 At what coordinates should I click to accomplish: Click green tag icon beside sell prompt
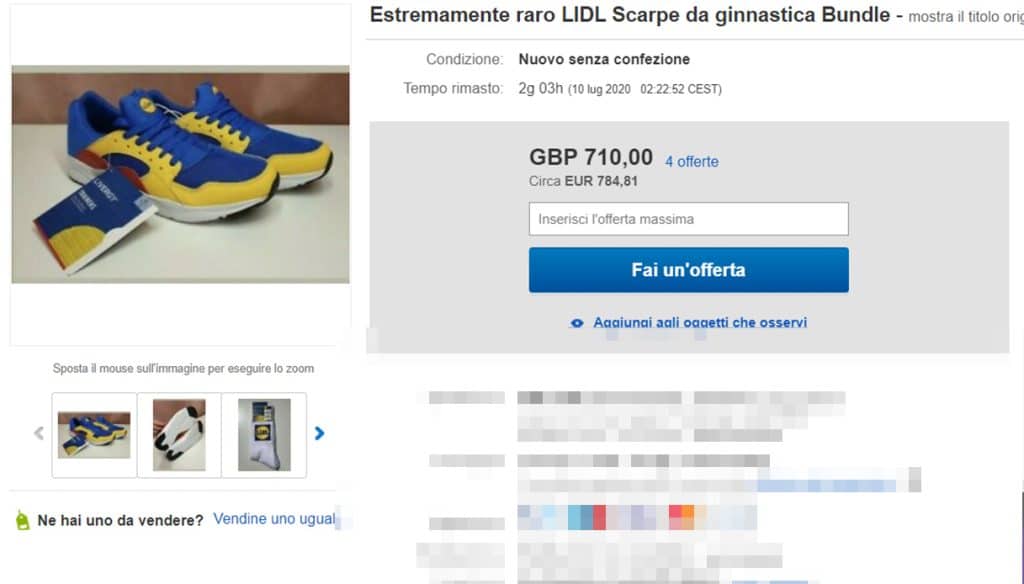pyautogui.click(x=23, y=521)
